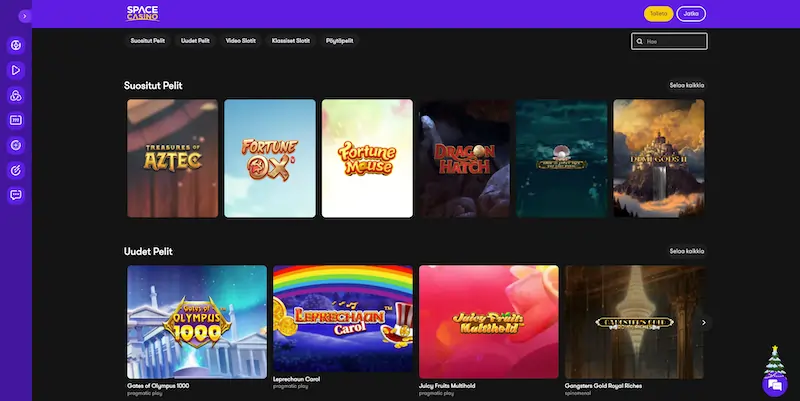Open the play triangle icon in sidebar
Screen dimensions: 800x401
click(x=16, y=70)
